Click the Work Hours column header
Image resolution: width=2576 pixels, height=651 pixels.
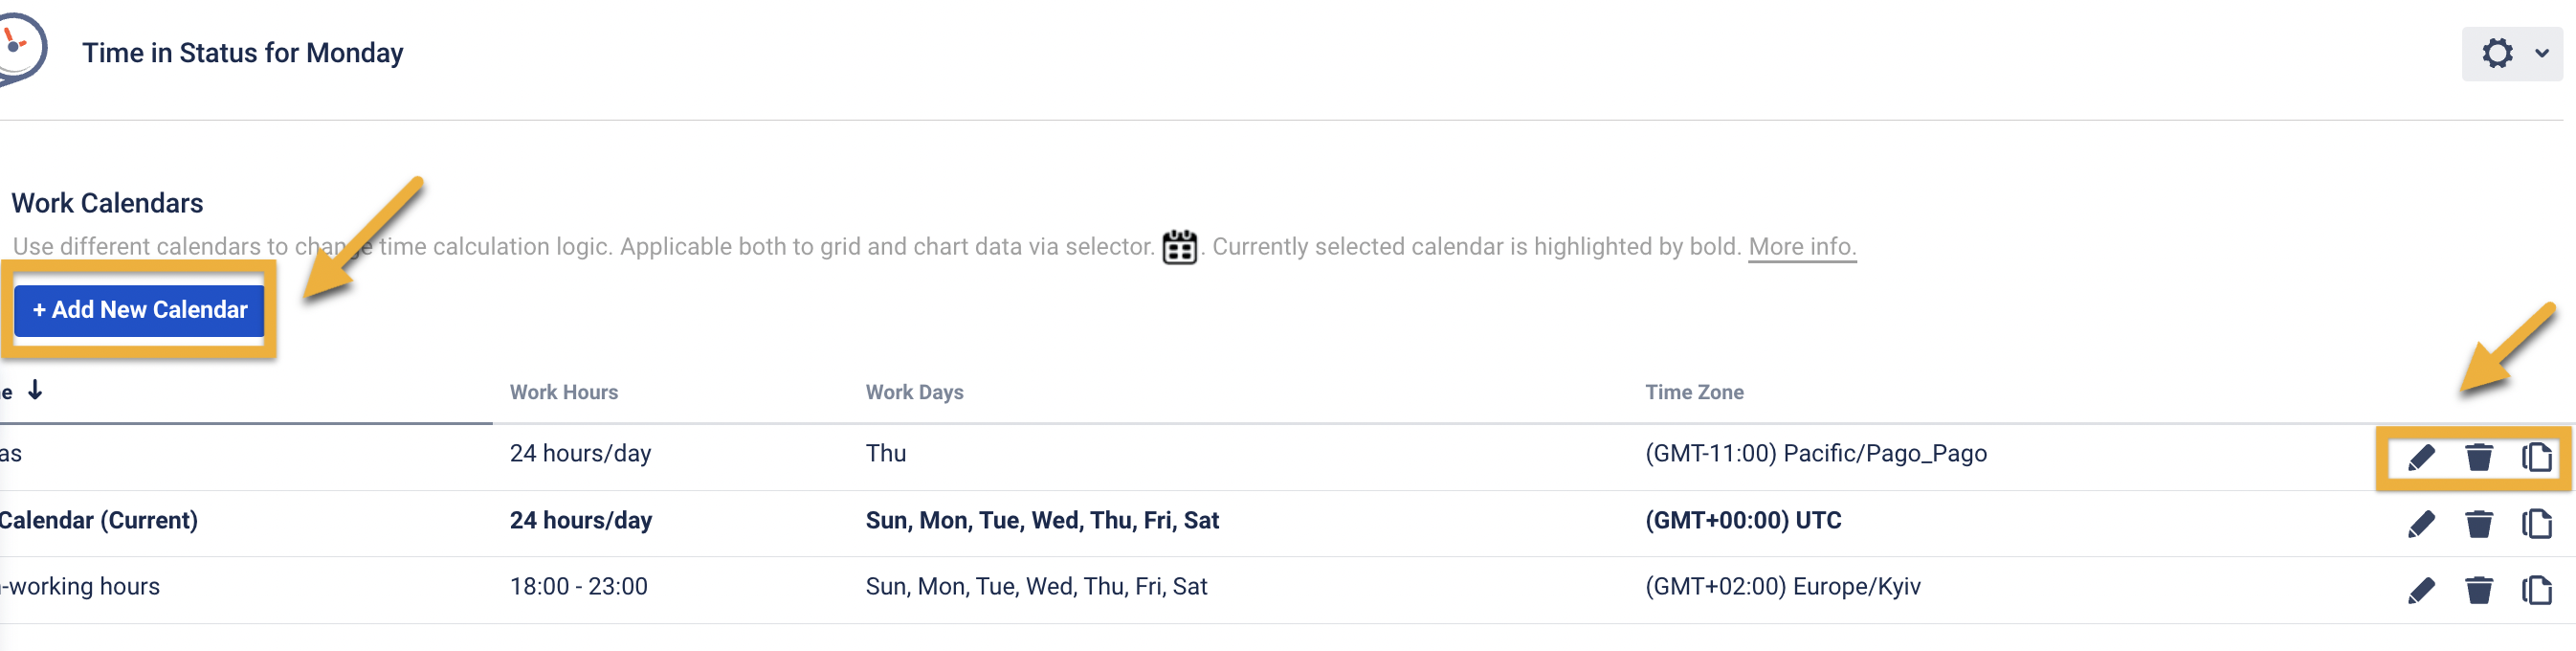point(564,392)
